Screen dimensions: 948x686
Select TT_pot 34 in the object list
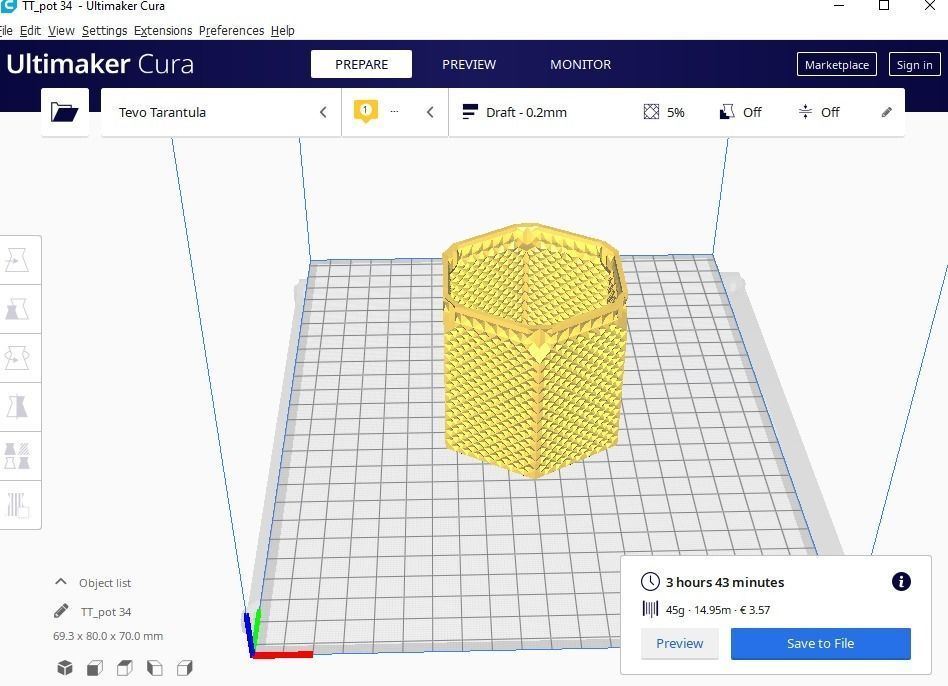pyautogui.click(x=106, y=612)
